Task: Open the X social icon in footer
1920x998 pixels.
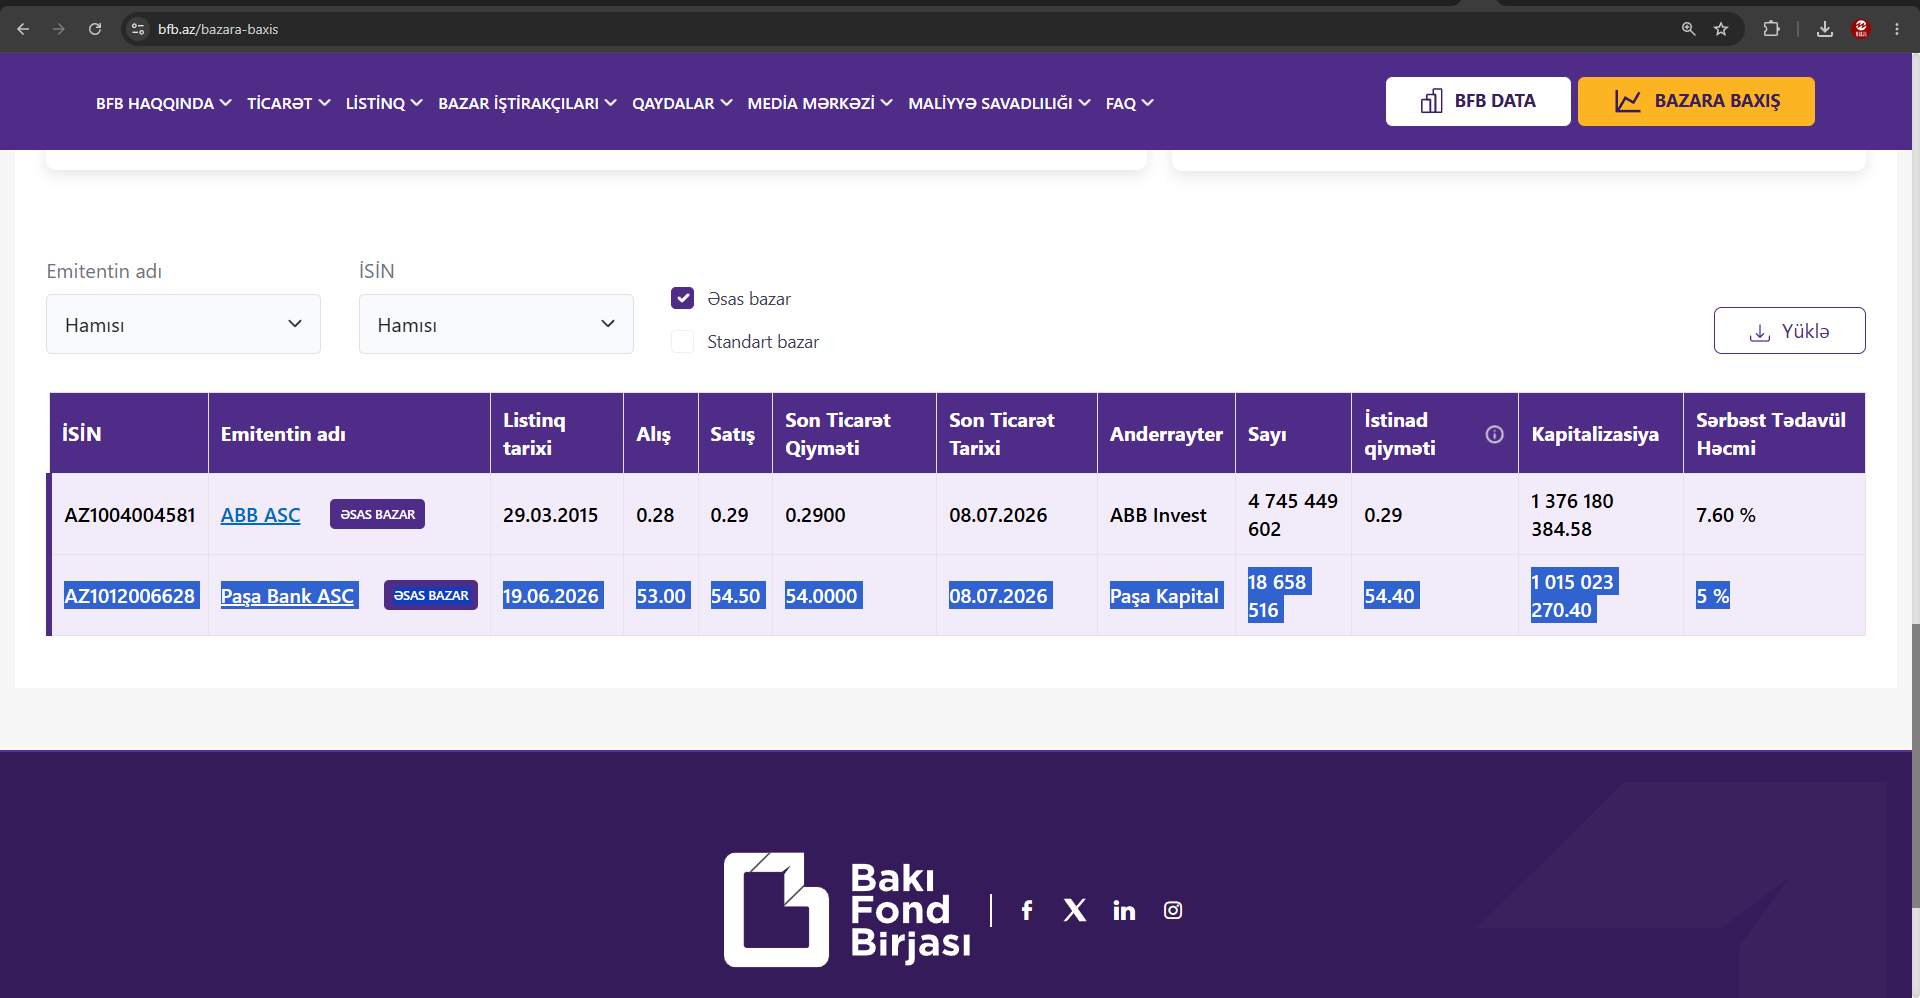Action: 1075,910
